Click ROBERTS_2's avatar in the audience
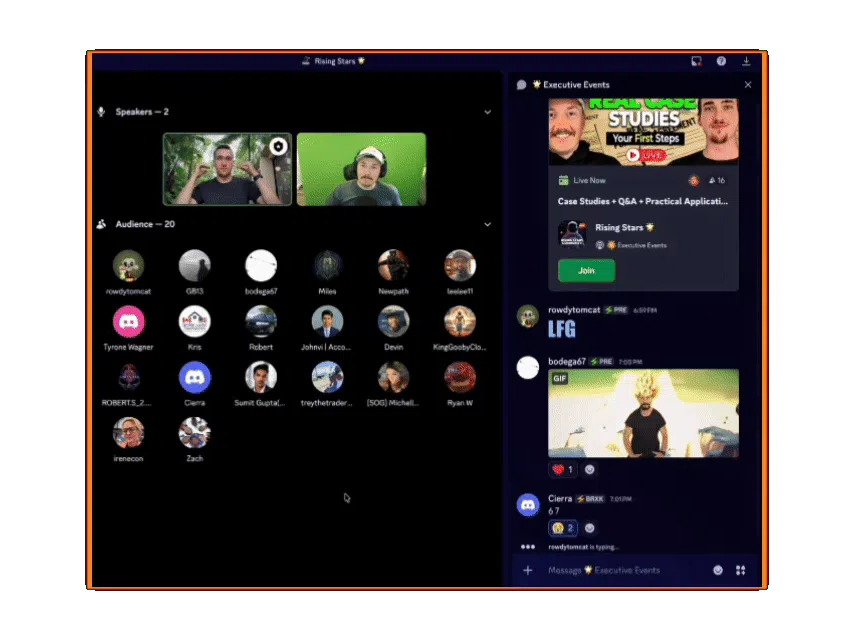The image size is (854, 640). (x=129, y=377)
